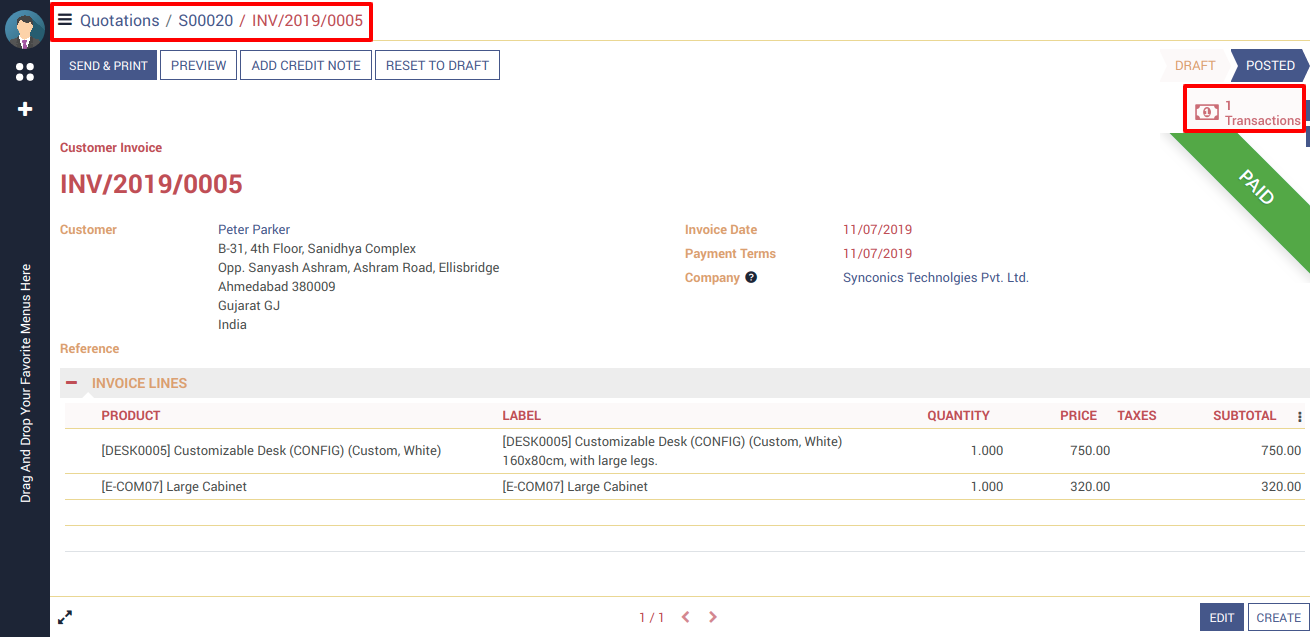Click Reset to Draft button

click(437, 66)
